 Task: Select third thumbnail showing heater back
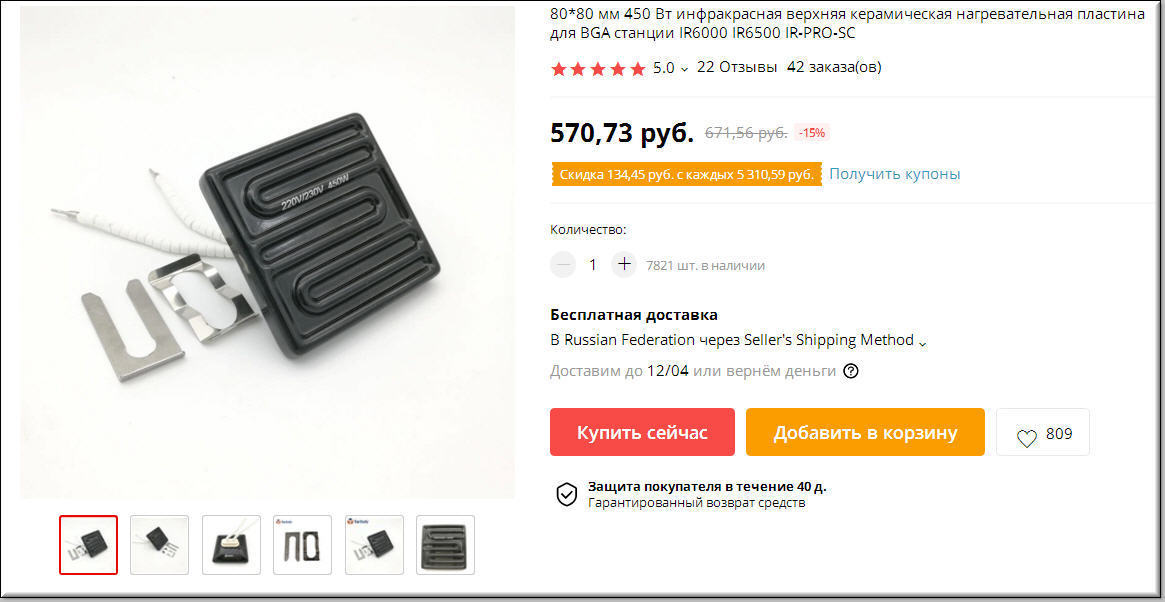click(231, 545)
